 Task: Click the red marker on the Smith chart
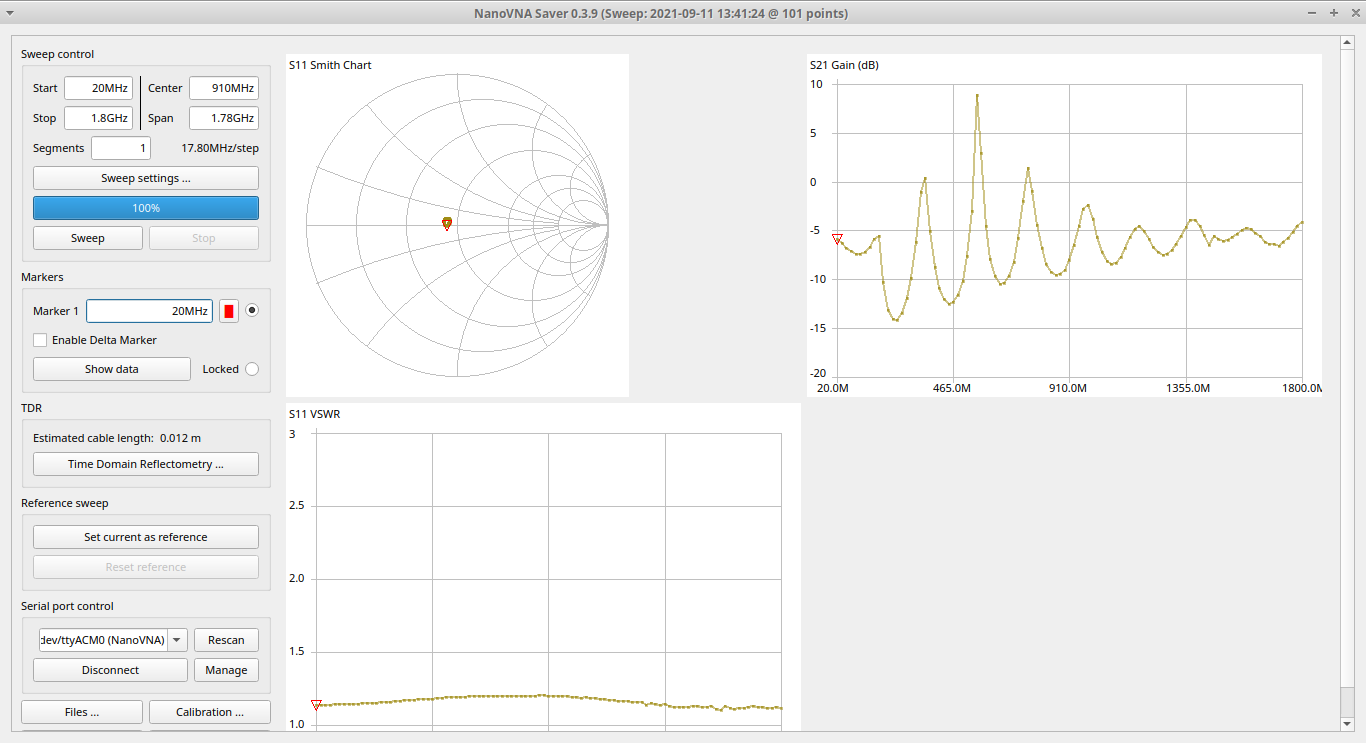tap(447, 223)
